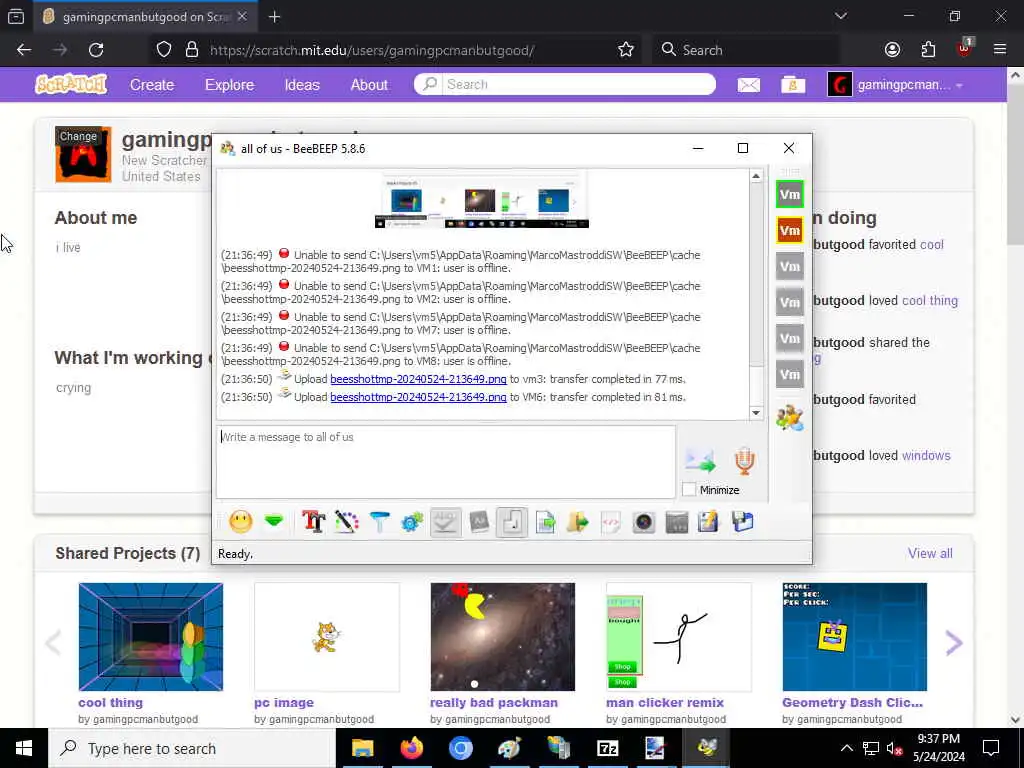The image size is (1024, 768).
Task: Show previous projects with left carousel arrow
Action: point(53,643)
